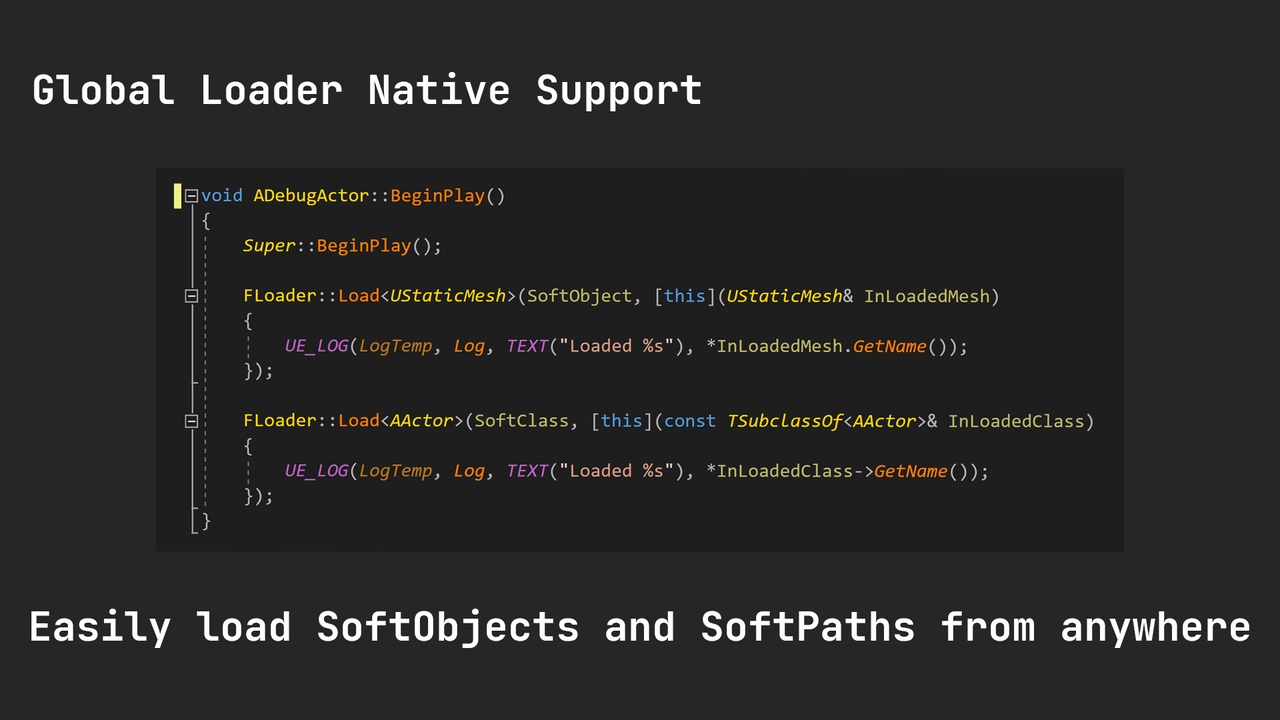
Task: Click the void keyword in function signature
Action: pos(222,196)
